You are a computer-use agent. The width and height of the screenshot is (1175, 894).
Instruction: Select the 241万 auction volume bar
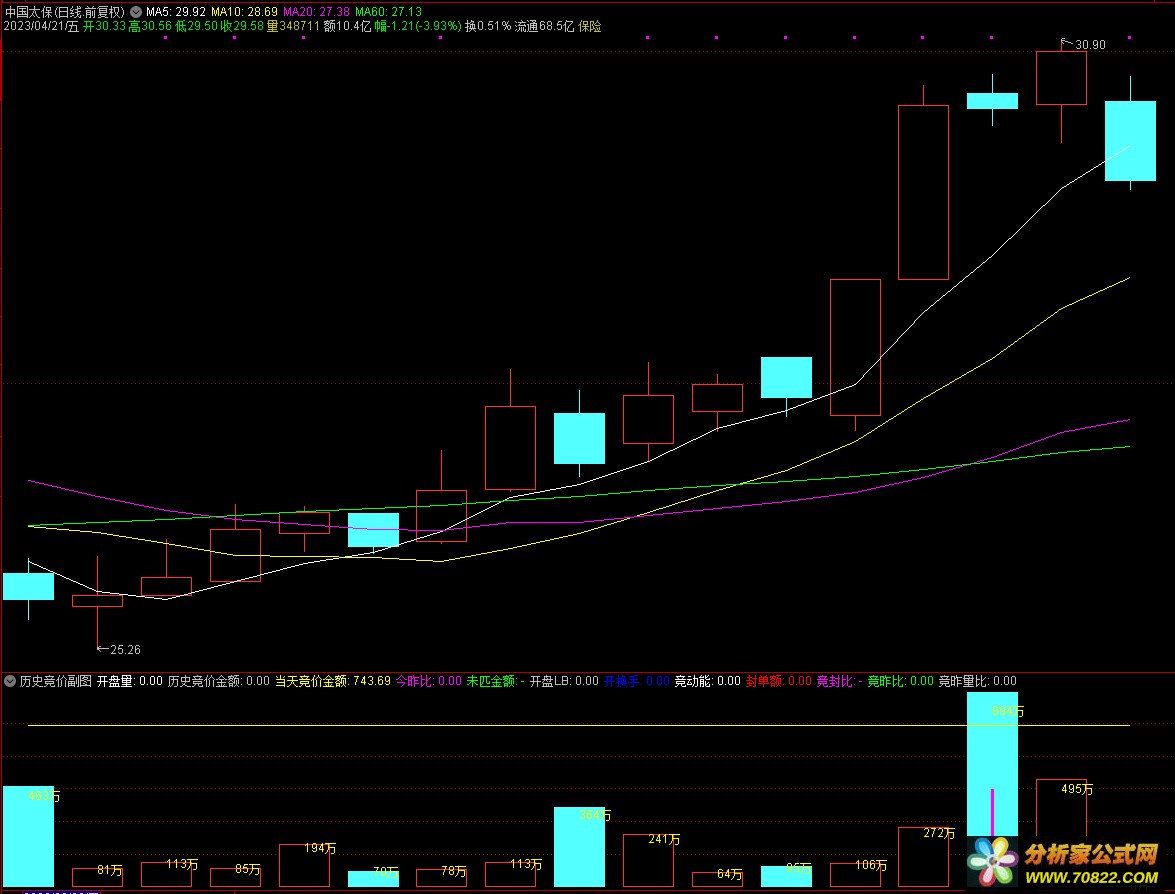tap(648, 860)
